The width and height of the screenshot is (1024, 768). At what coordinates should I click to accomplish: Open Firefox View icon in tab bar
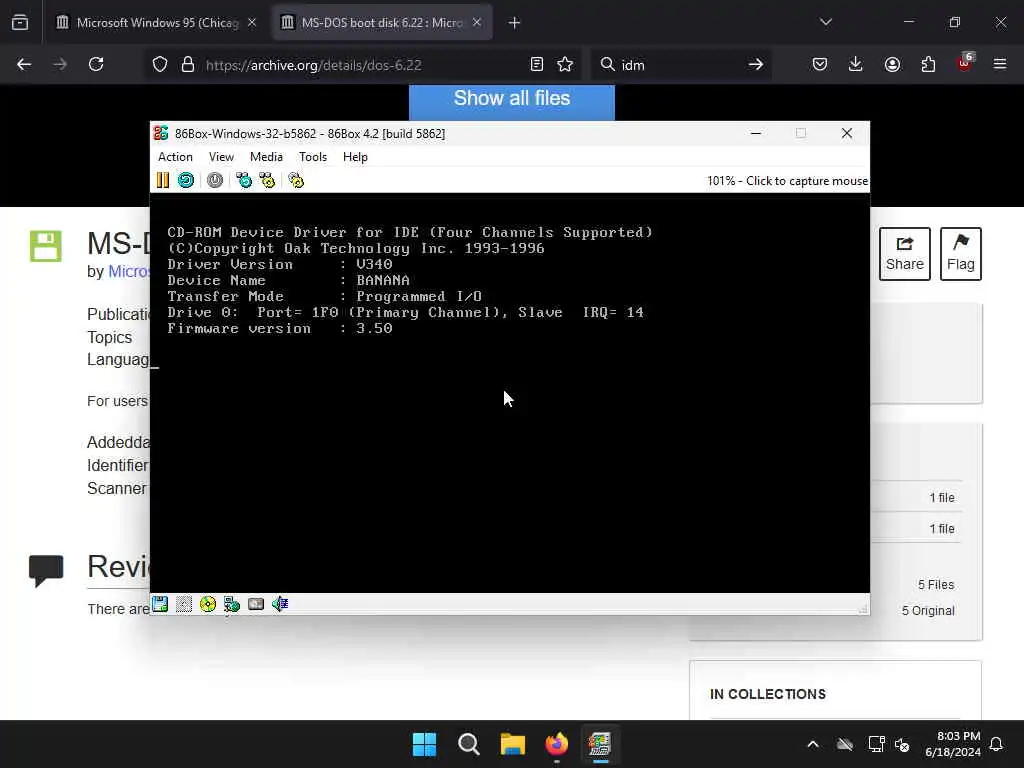point(20,23)
